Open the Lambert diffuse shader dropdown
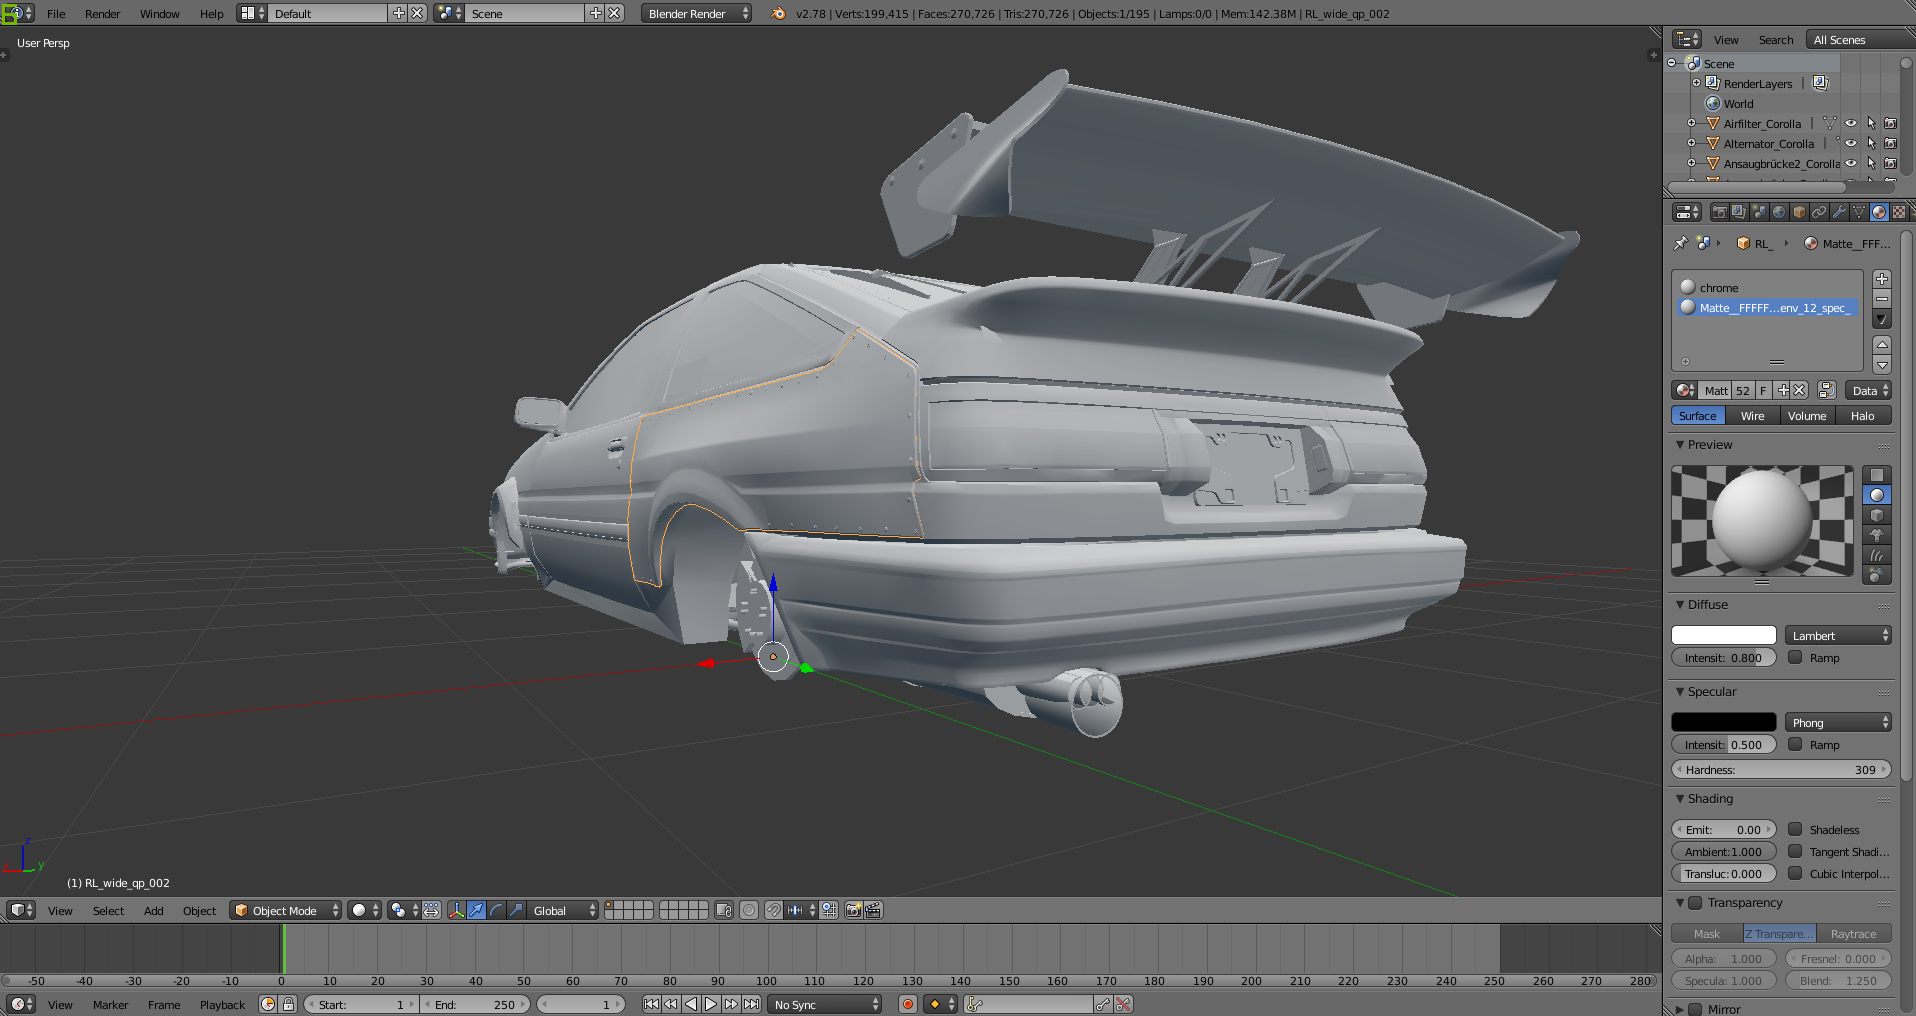1916x1016 pixels. tap(1838, 636)
